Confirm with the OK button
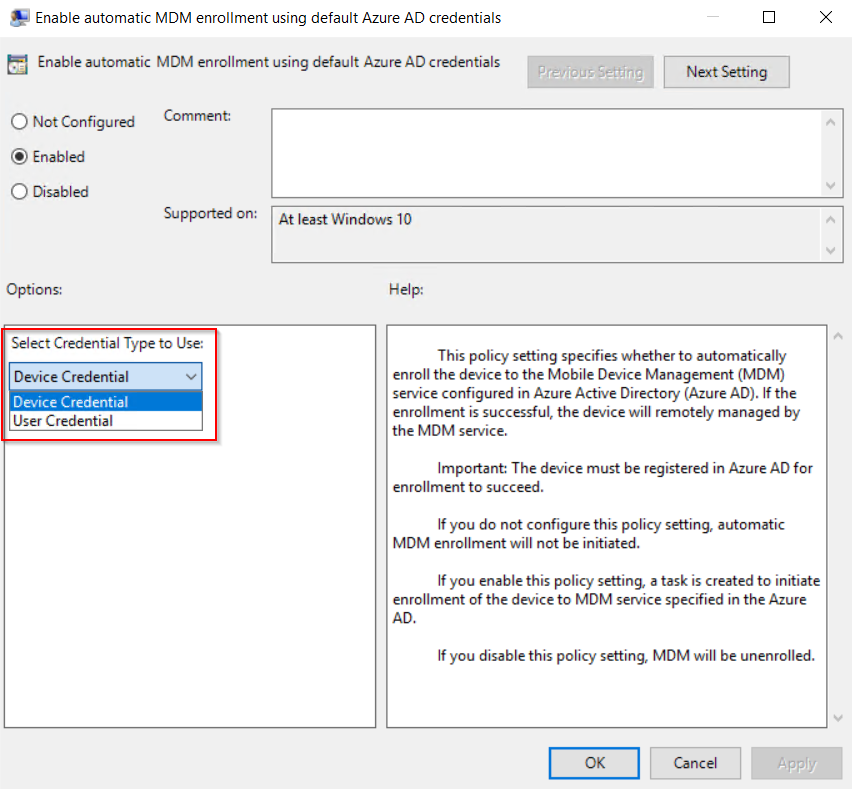 594,763
